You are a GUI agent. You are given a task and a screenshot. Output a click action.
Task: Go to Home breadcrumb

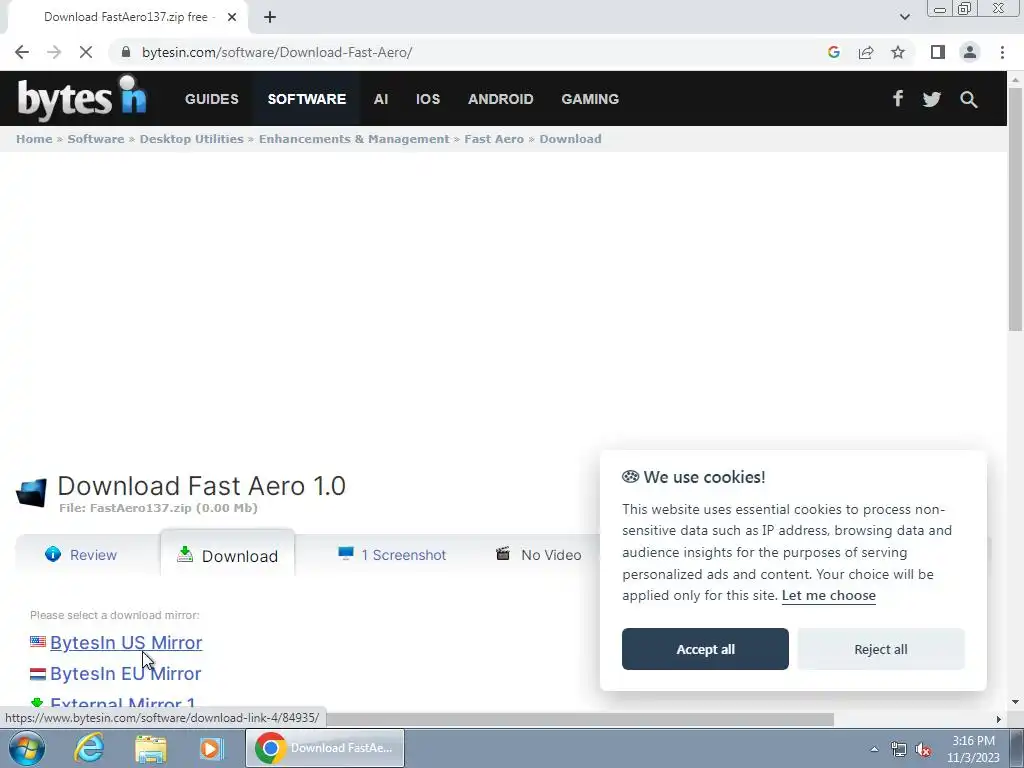click(x=34, y=139)
